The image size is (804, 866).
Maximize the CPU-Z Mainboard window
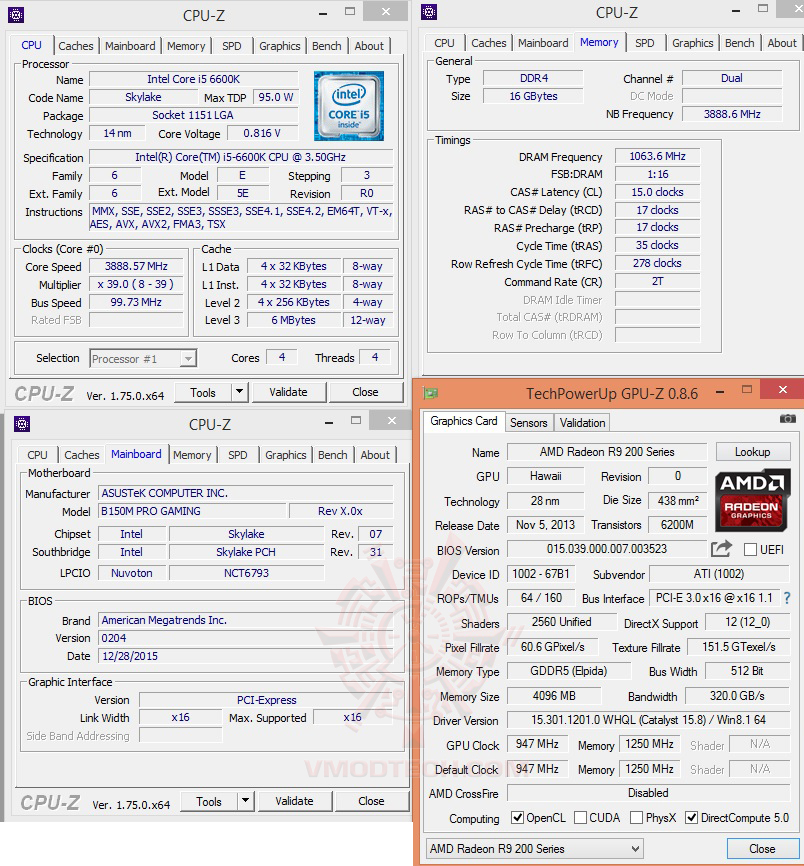point(356,420)
